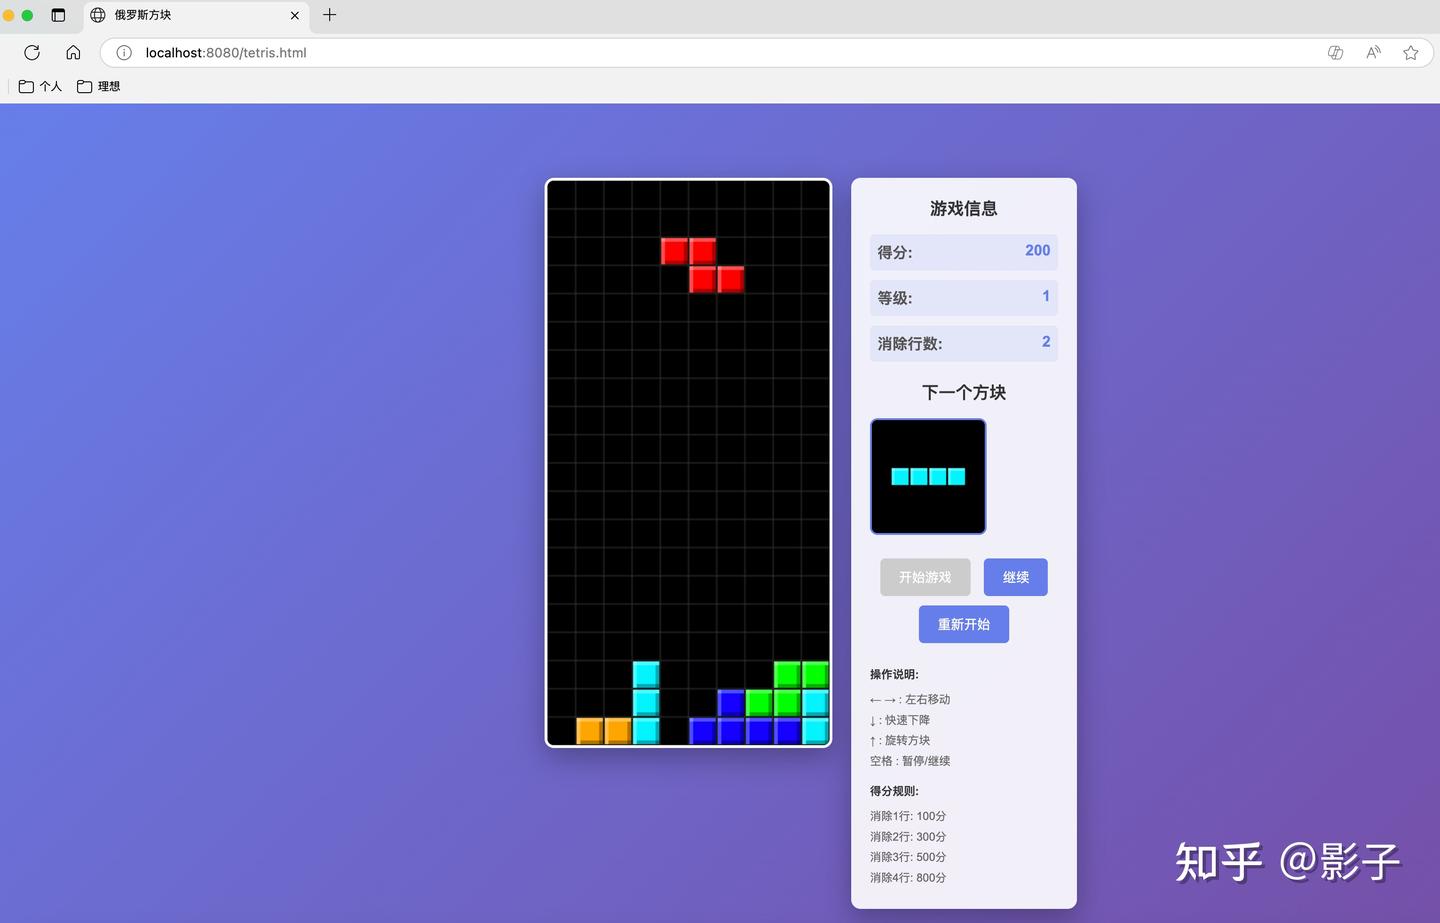Click the disabled 开始游戏 button
The image size is (1440, 923).
click(x=924, y=577)
